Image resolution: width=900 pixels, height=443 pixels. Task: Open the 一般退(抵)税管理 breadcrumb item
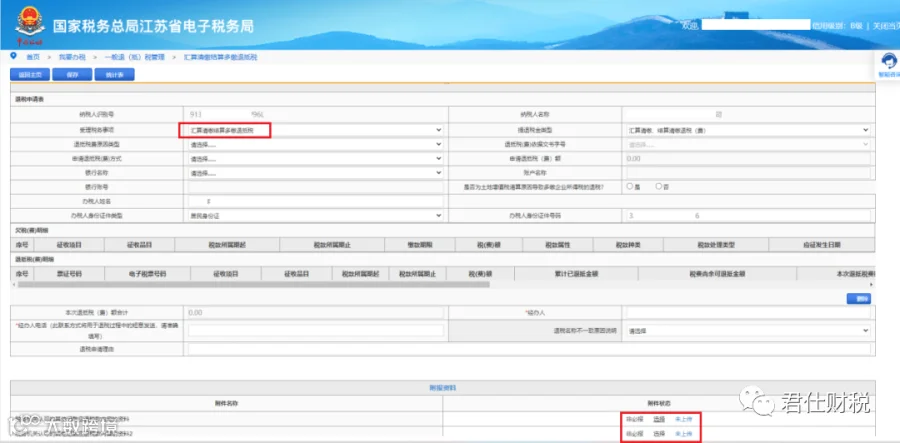coord(134,57)
